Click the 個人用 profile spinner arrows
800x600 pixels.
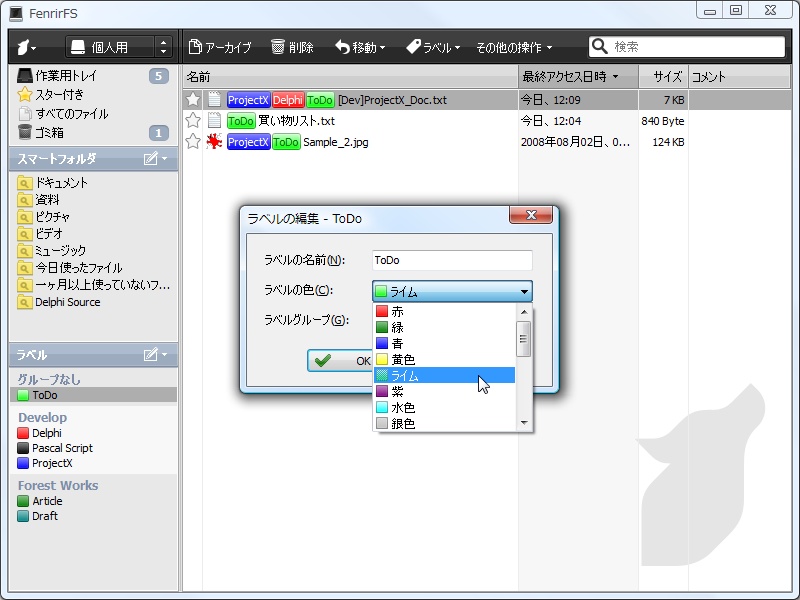pos(163,47)
